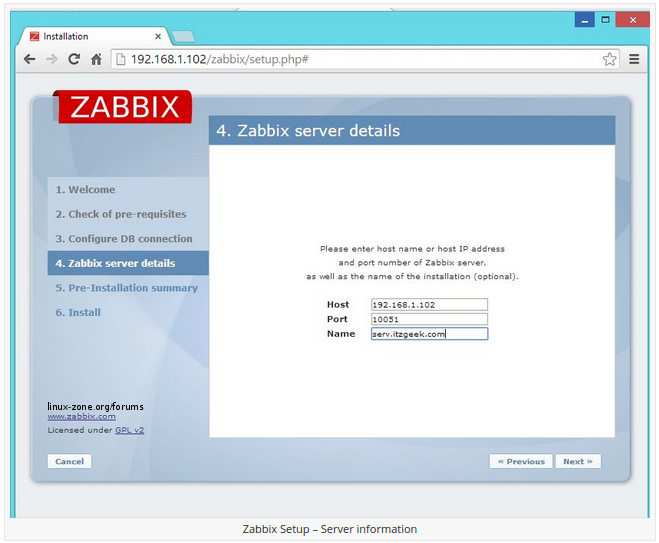Go back with Previous button
The image size is (659, 543).
521,462
